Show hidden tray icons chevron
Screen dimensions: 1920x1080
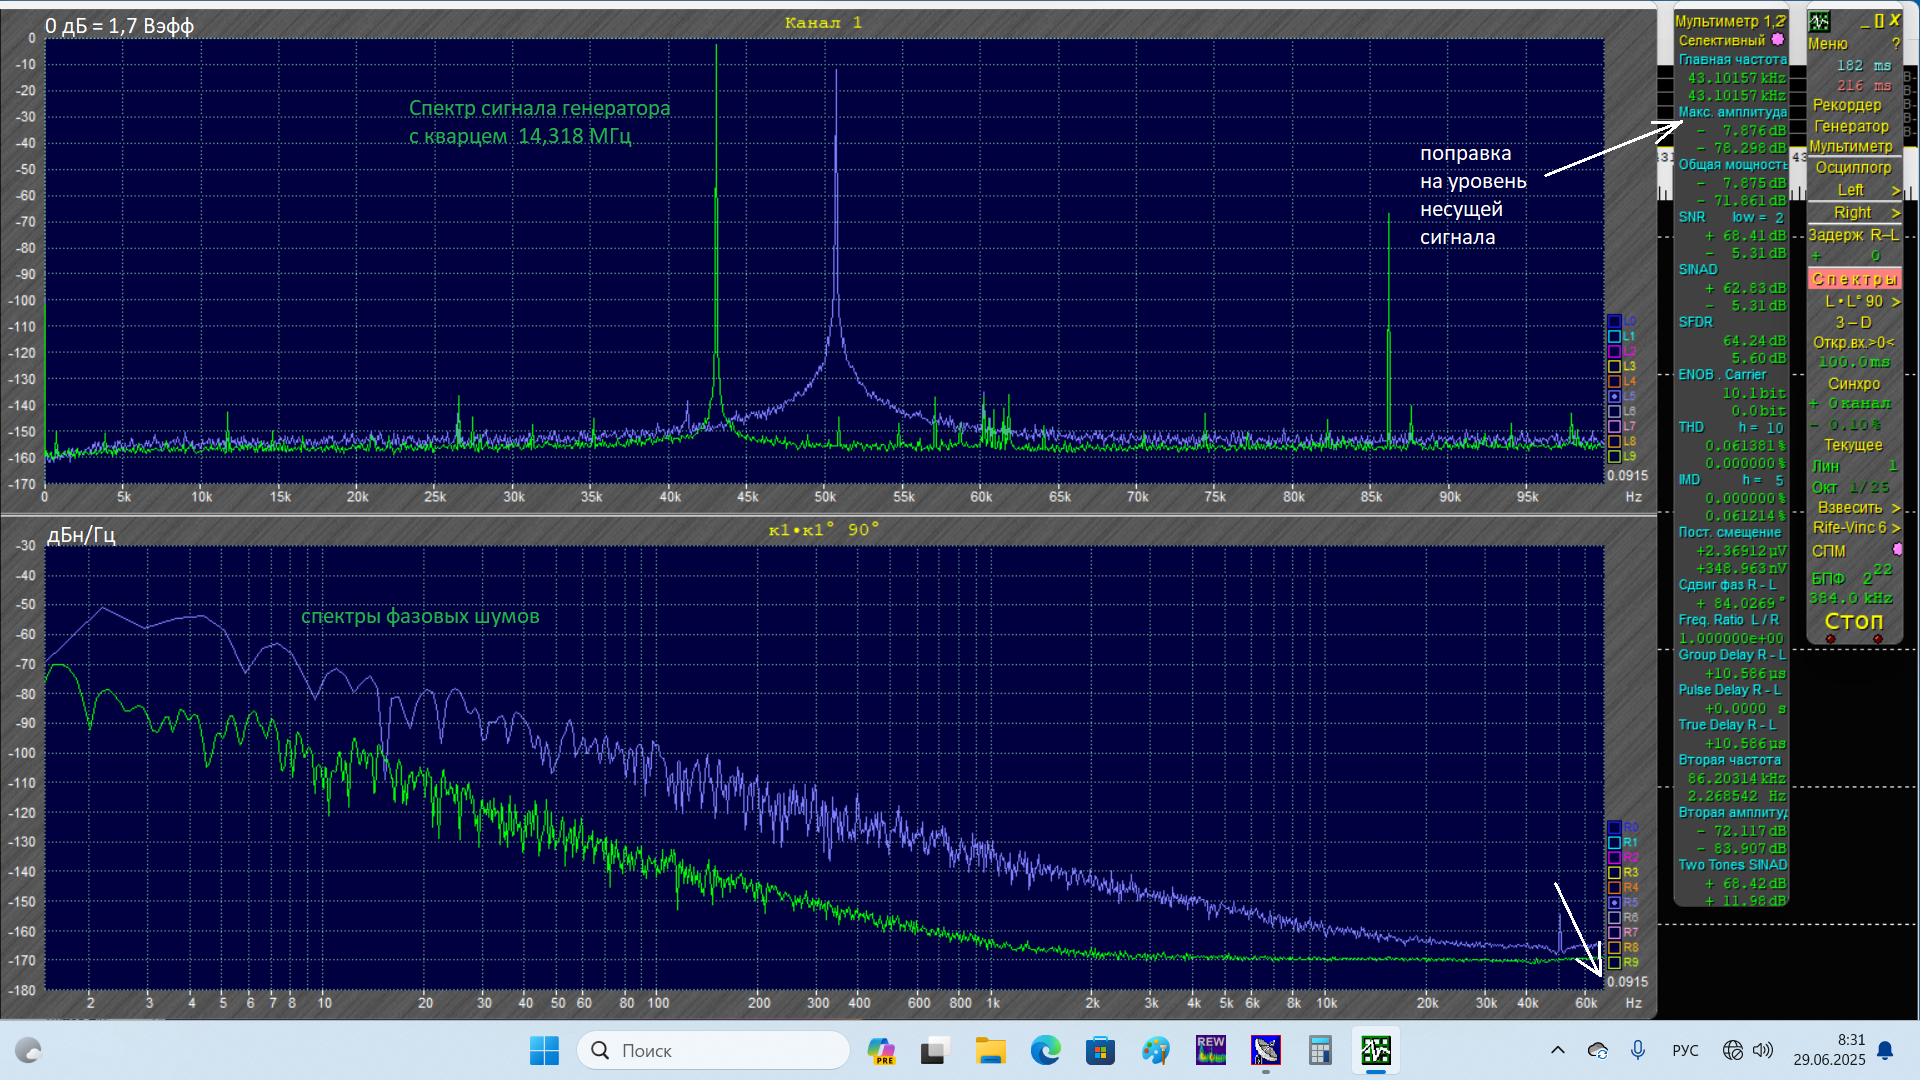click(1557, 1050)
